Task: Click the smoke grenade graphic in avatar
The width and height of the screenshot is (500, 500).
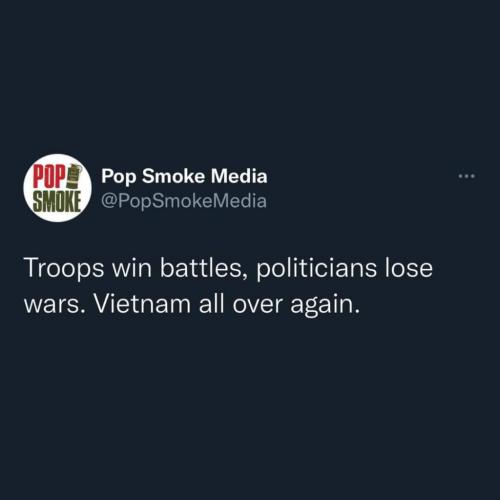Action: pyautogui.click(x=76, y=177)
